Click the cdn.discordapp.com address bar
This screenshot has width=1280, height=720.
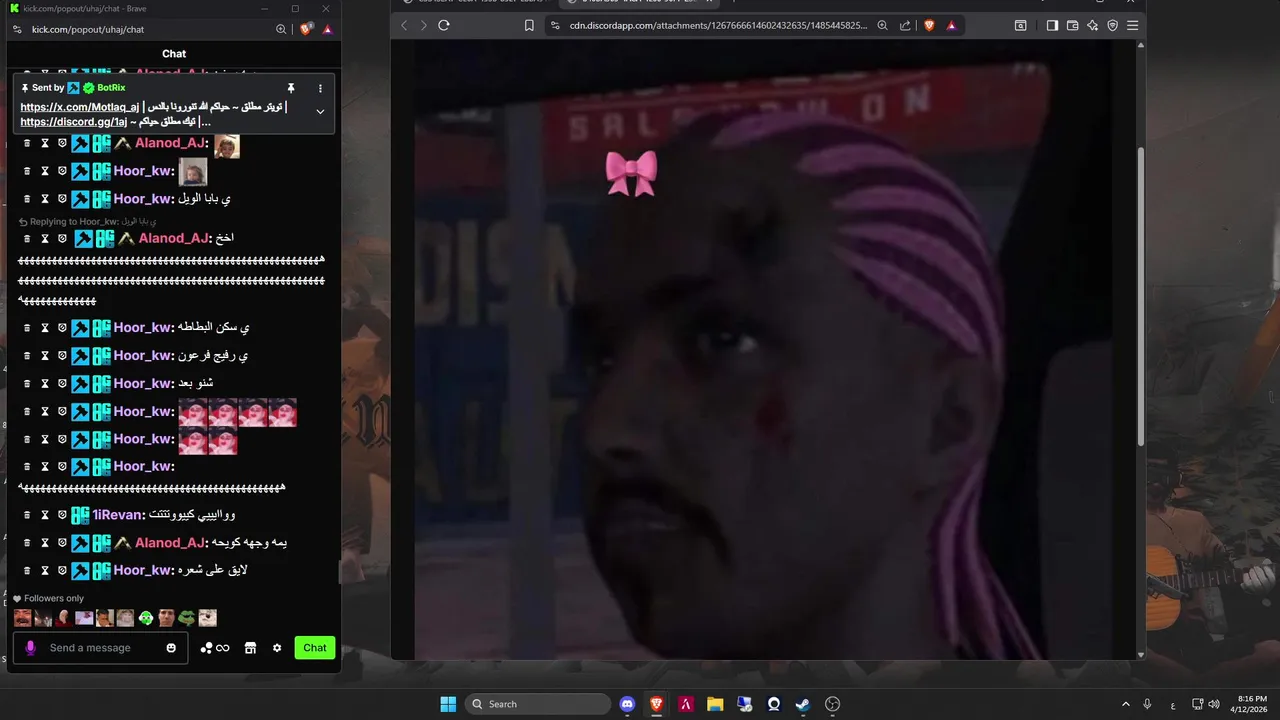[718, 25]
